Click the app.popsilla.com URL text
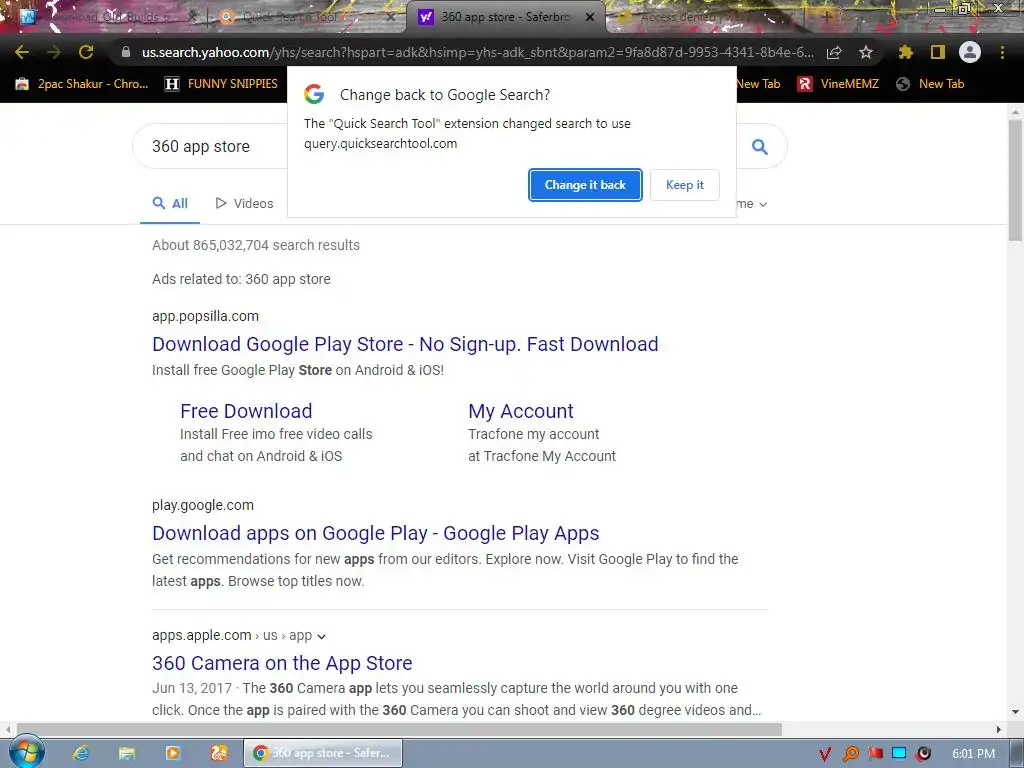 pyautogui.click(x=205, y=316)
